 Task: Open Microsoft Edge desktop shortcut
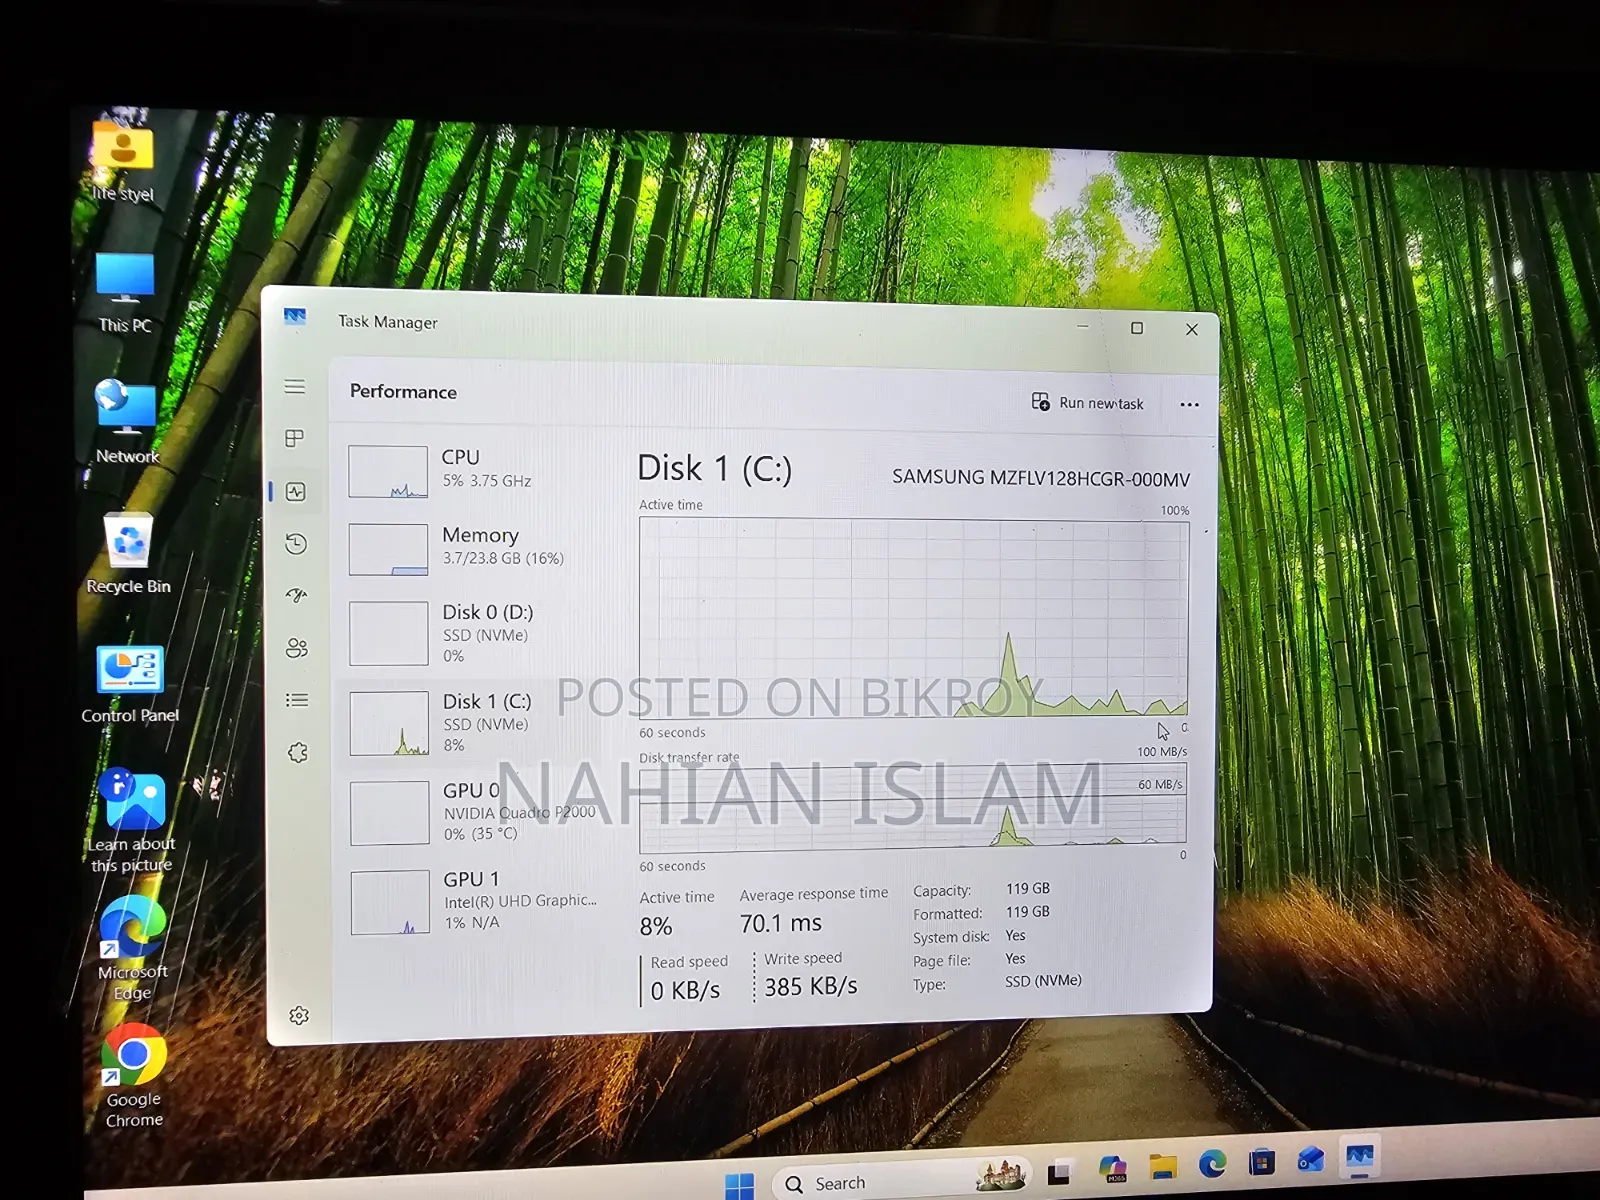tap(133, 947)
